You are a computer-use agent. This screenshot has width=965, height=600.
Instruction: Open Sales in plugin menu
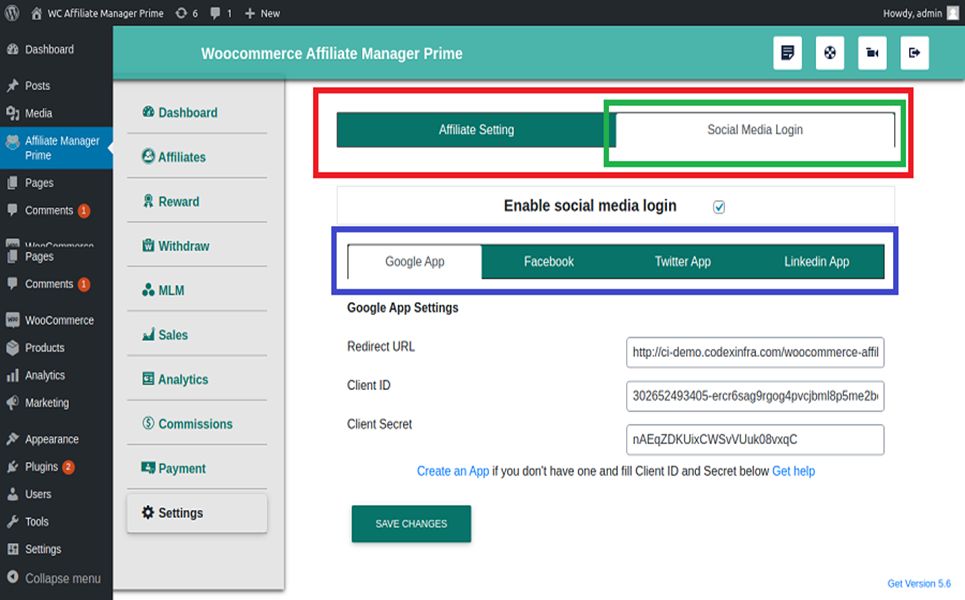pos(165,335)
